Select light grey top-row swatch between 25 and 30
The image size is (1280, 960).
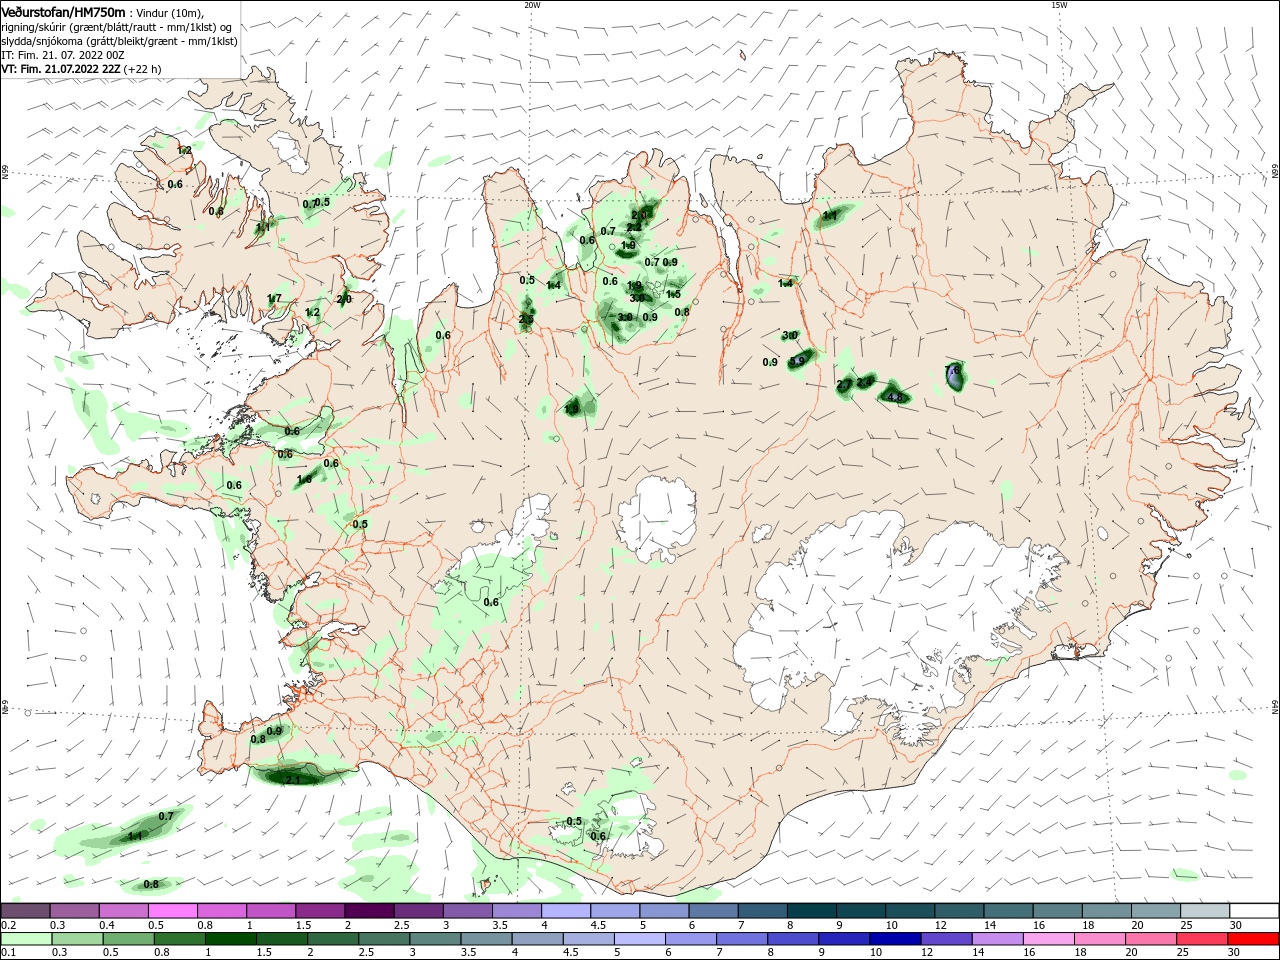[1205, 911]
